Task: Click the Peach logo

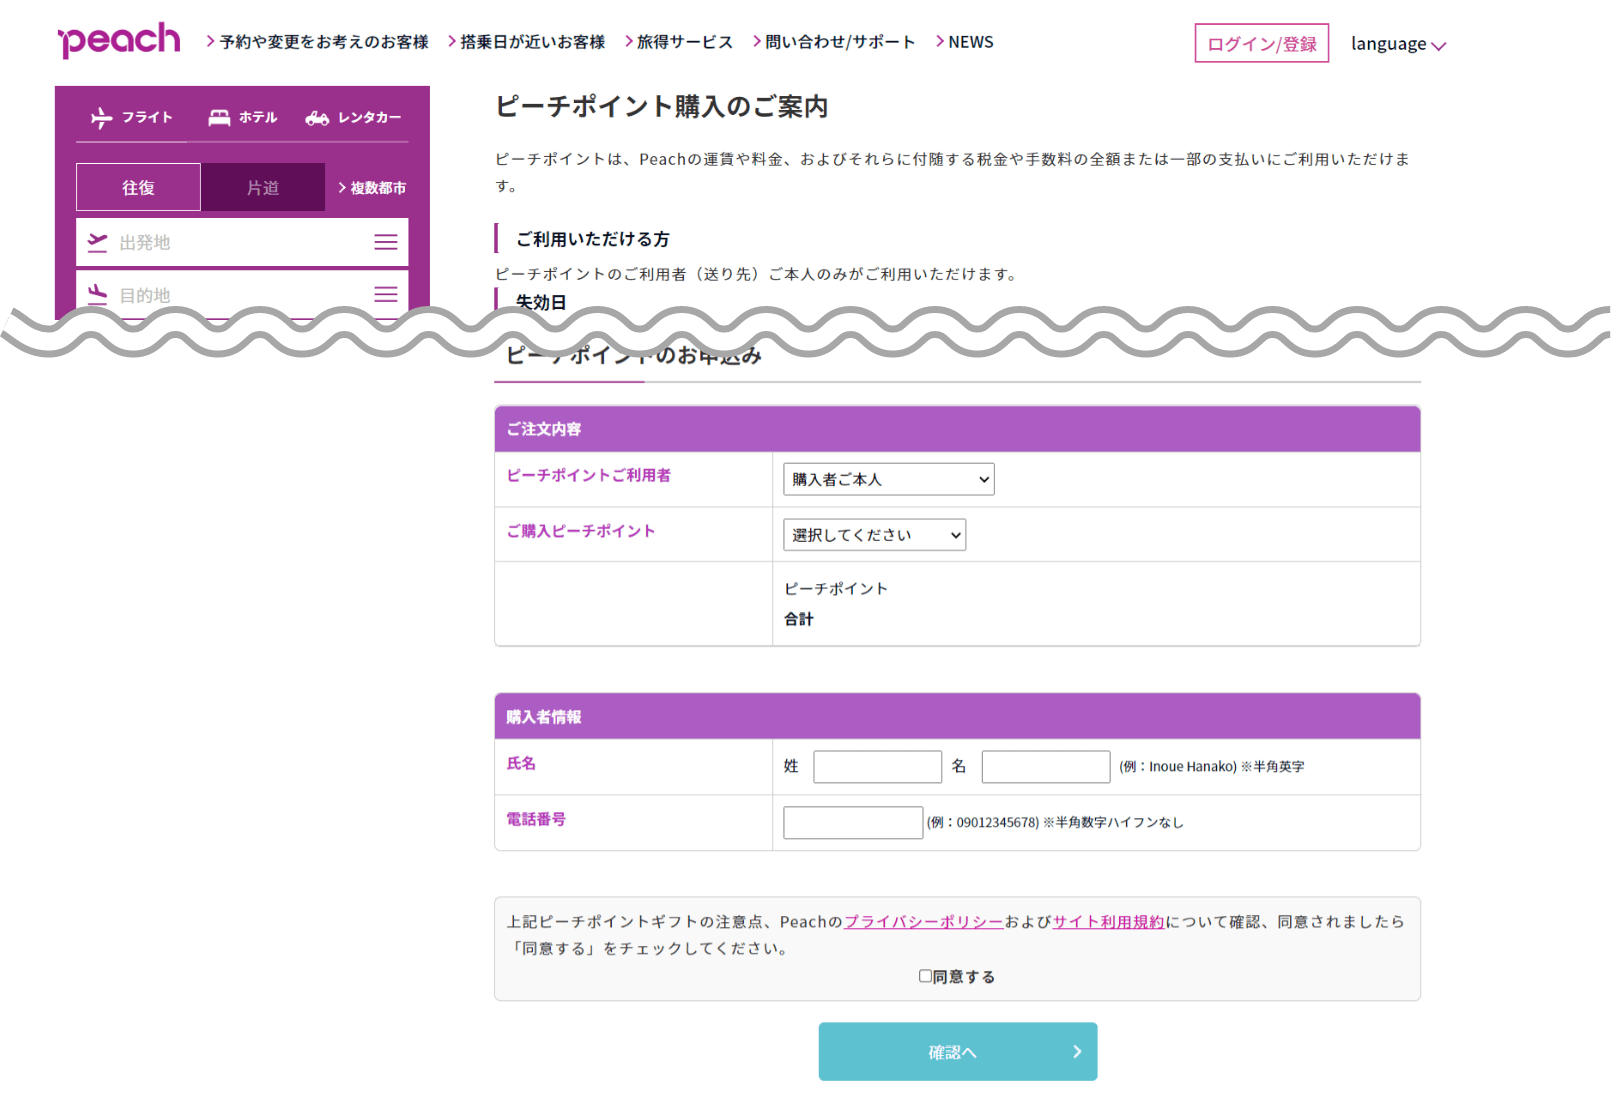Action: click(x=119, y=40)
